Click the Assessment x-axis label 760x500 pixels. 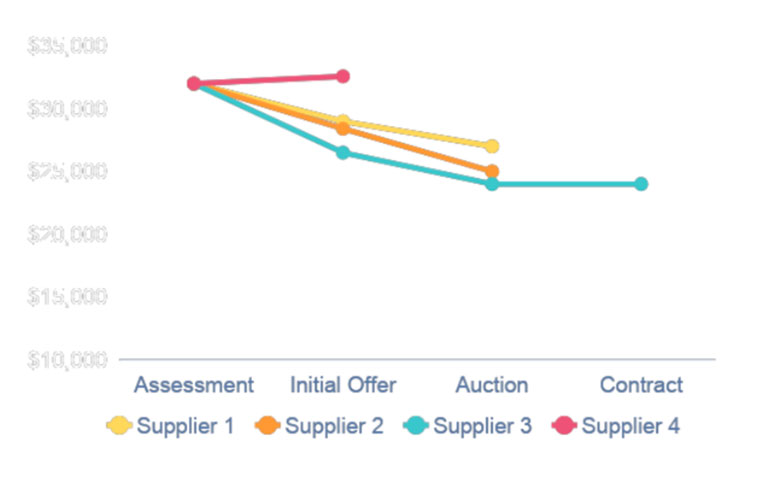click(194, 385)
